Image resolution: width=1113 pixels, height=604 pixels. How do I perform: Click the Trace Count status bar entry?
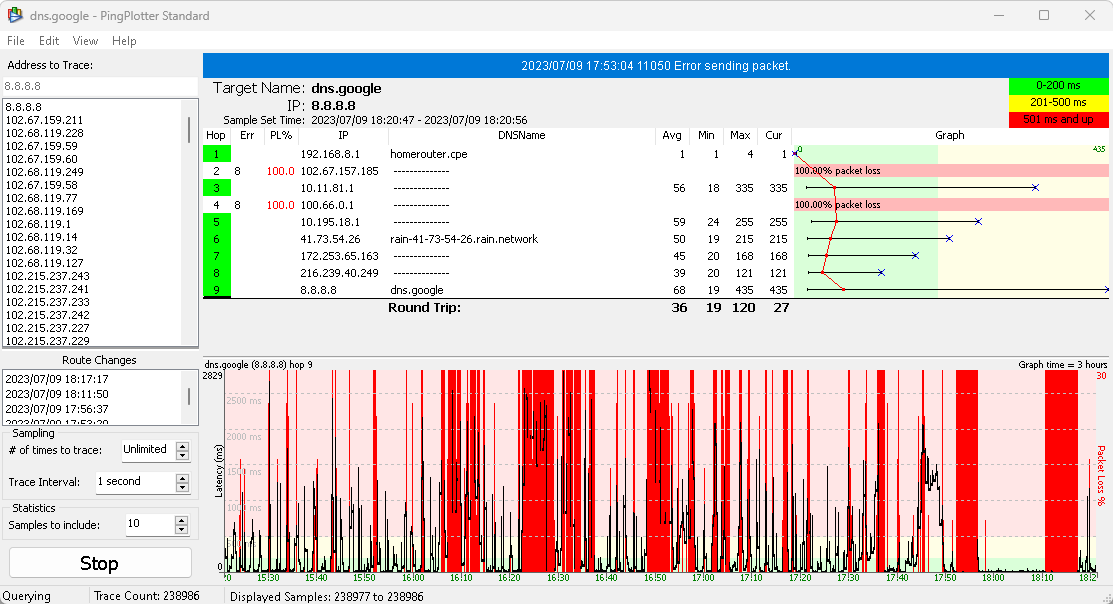(146, 596)
